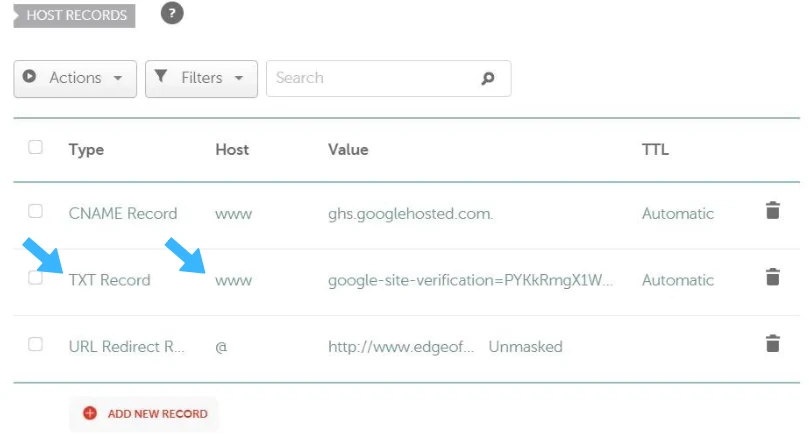This screenshot has width=809, height=441.
Task: Delete the TXT Record with trash icon
Action: pyautogui.click(x=772, y=277)
